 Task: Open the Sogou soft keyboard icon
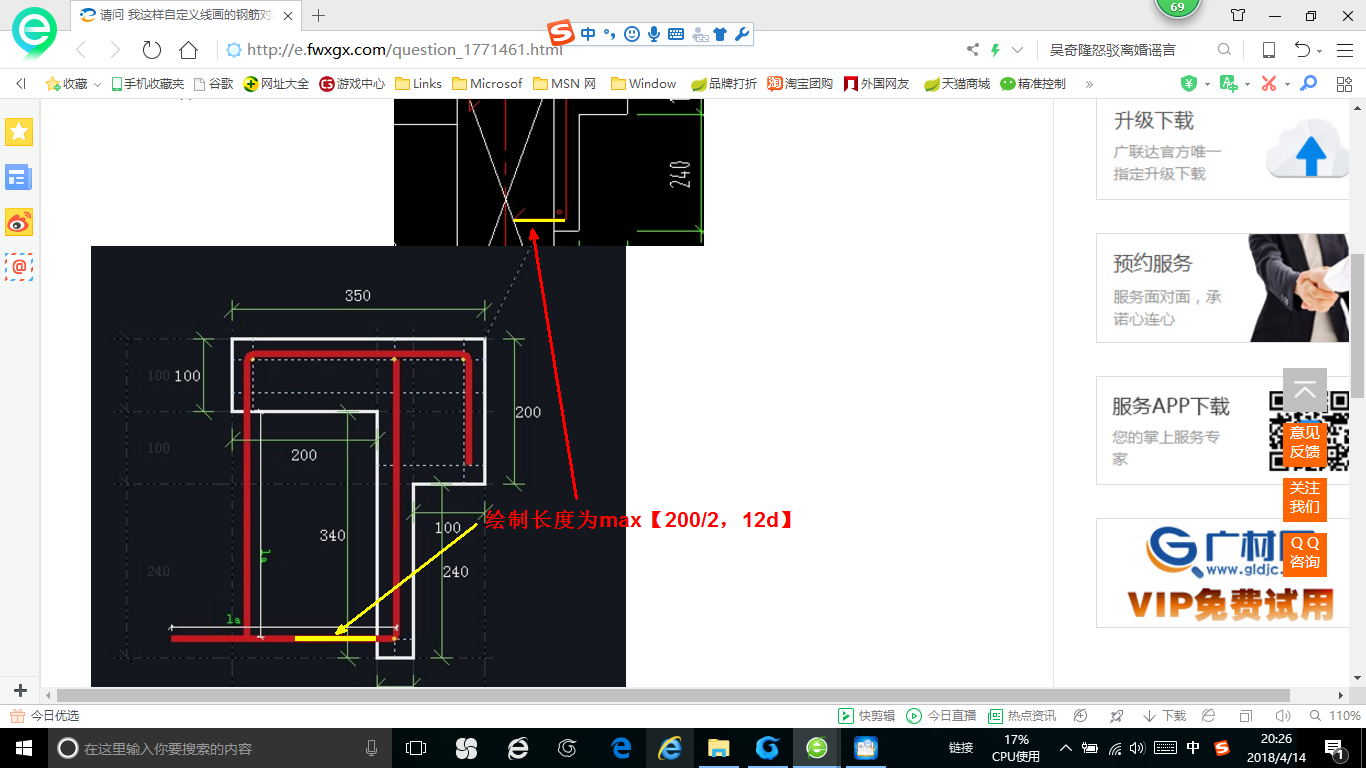coord(676,34)
